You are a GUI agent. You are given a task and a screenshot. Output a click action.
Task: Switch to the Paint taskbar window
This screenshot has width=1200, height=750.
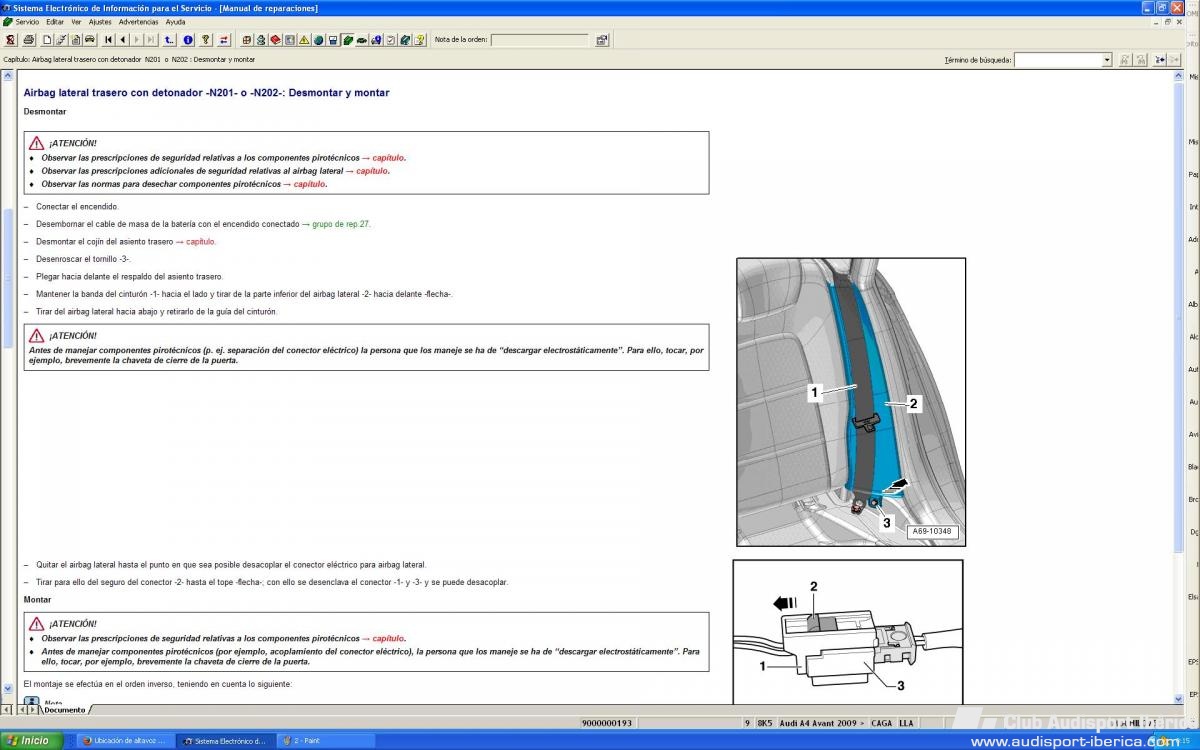[x=324, y=741]
